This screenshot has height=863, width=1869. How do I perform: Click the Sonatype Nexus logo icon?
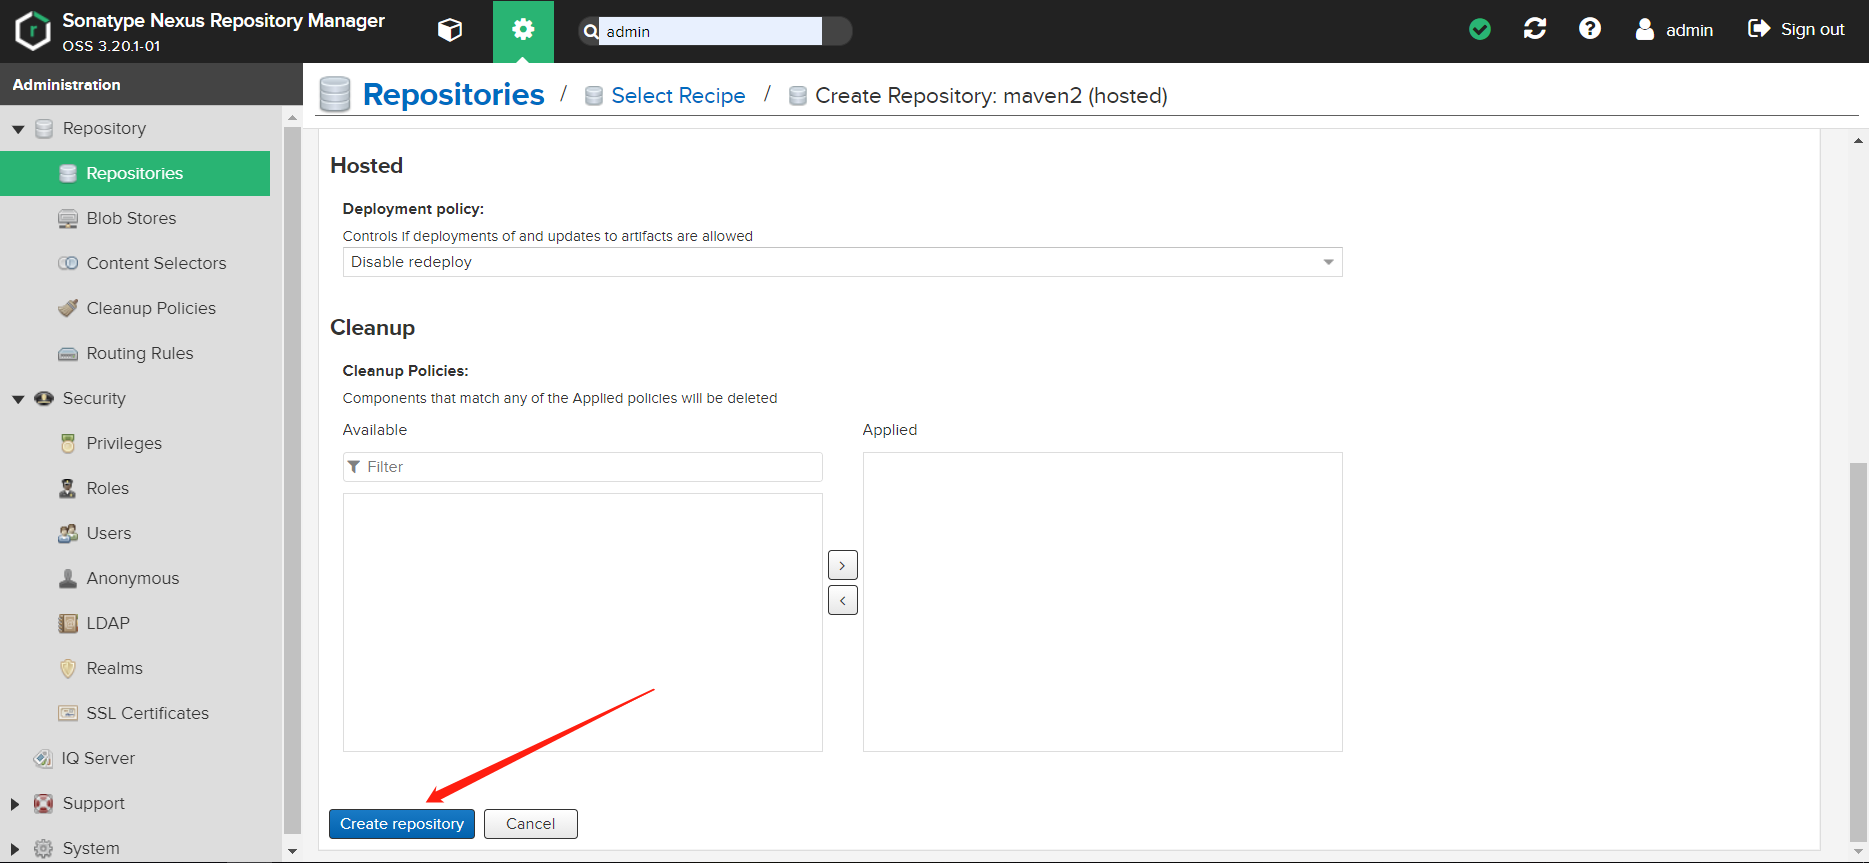coord(33,31)
